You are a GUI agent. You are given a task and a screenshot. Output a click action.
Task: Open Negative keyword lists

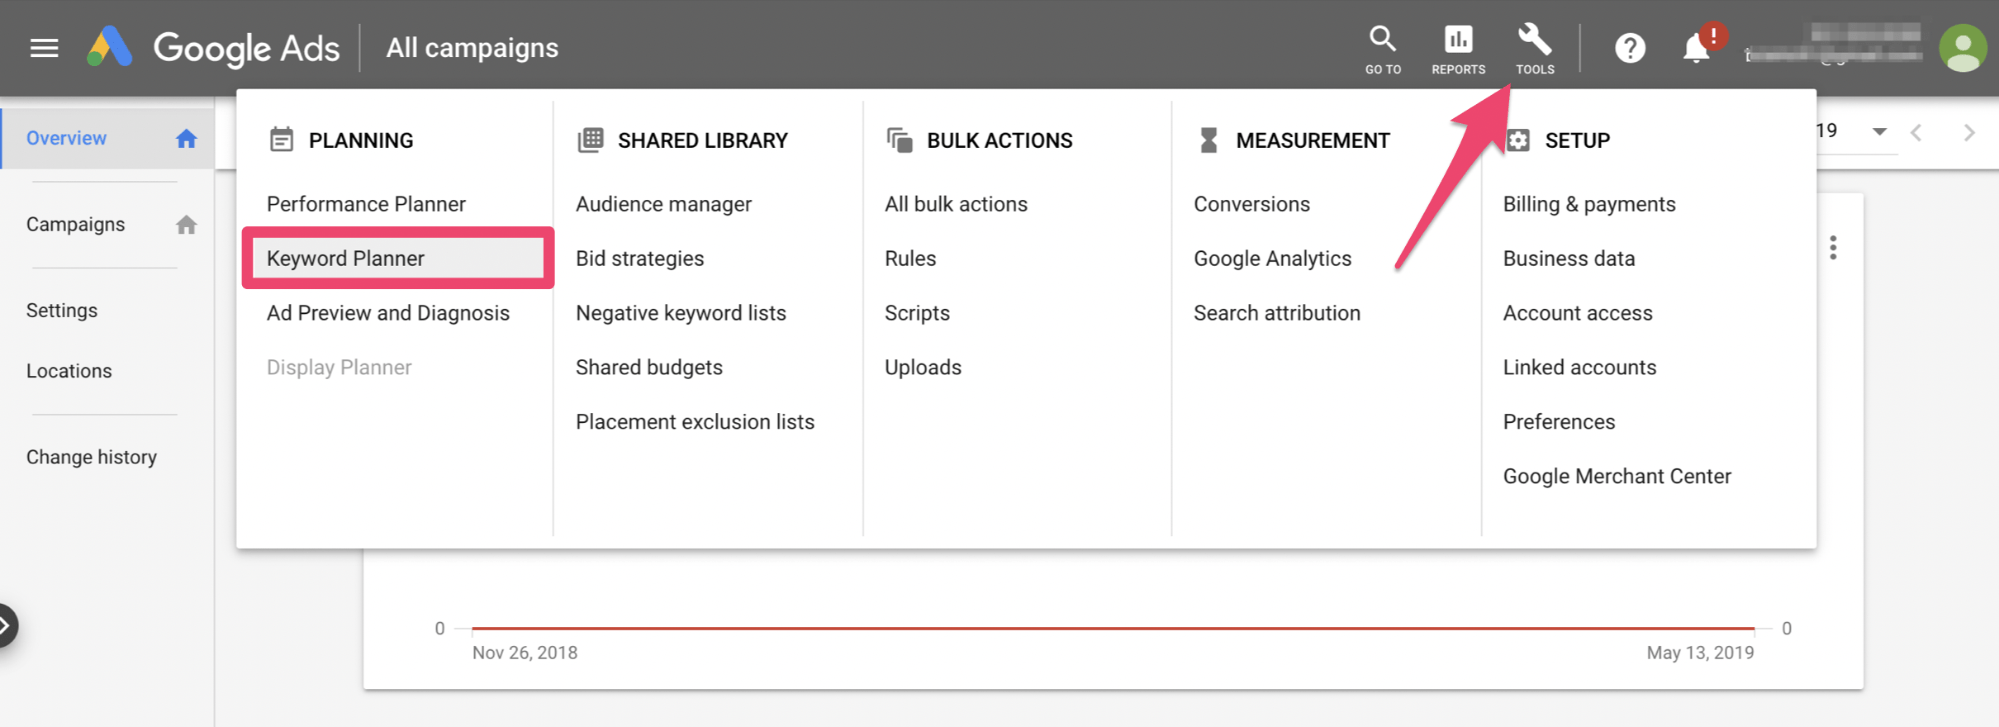tap(680, 313)
